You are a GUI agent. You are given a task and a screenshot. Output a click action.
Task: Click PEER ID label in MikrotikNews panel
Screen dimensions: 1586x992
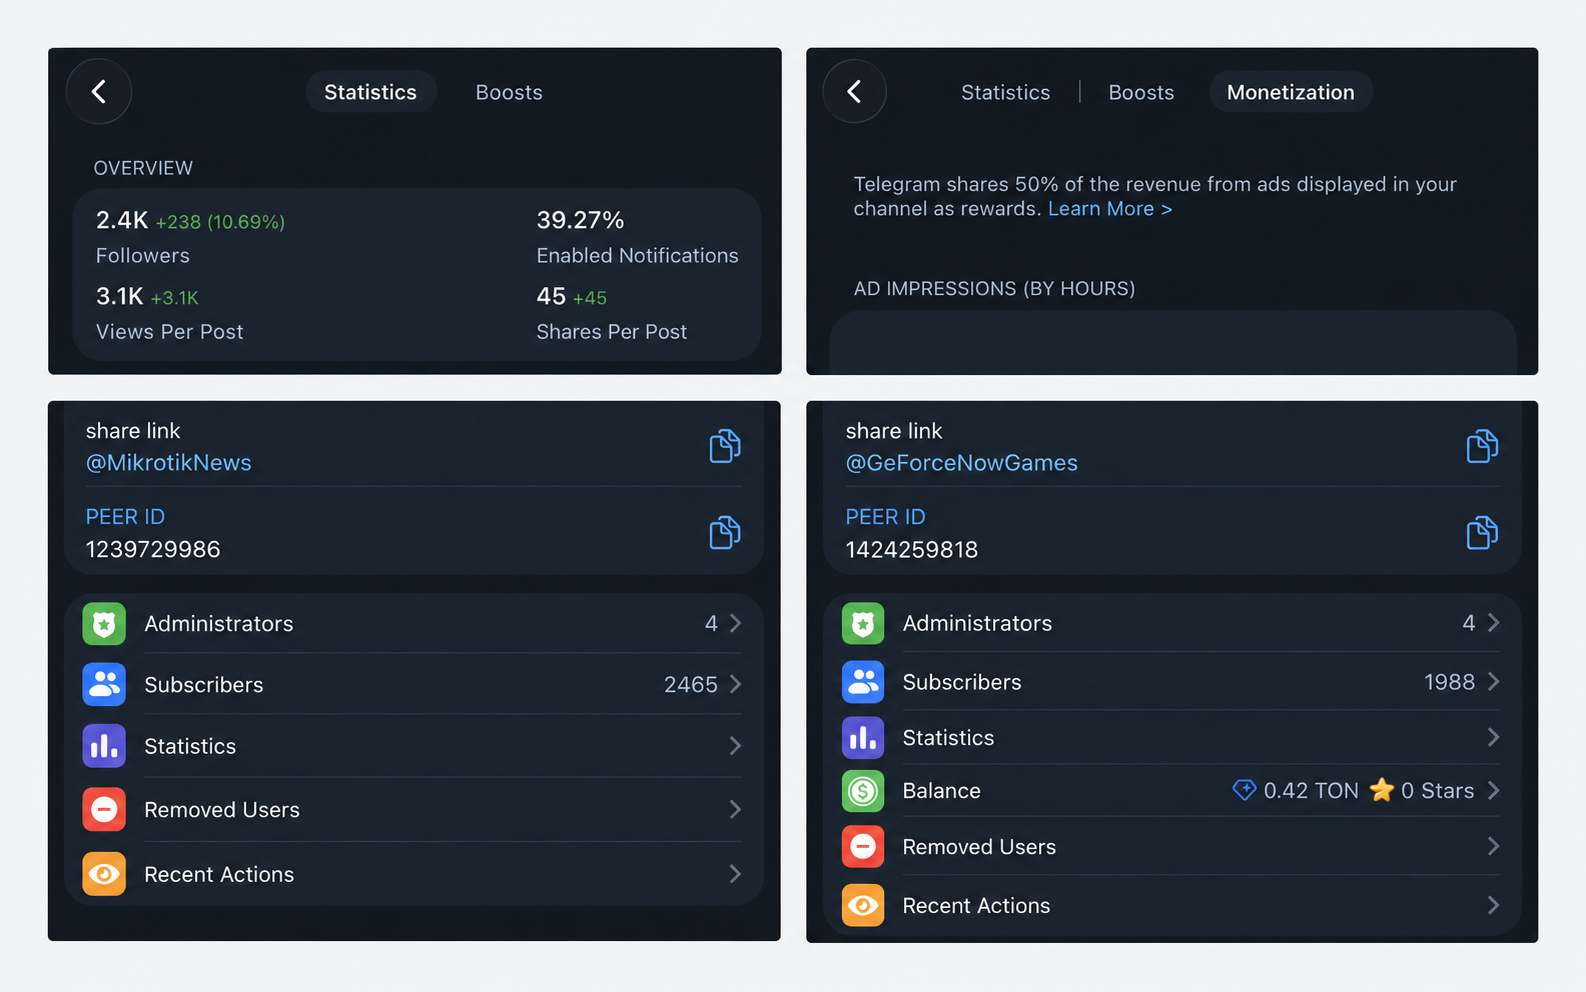[x=125, y=517]
